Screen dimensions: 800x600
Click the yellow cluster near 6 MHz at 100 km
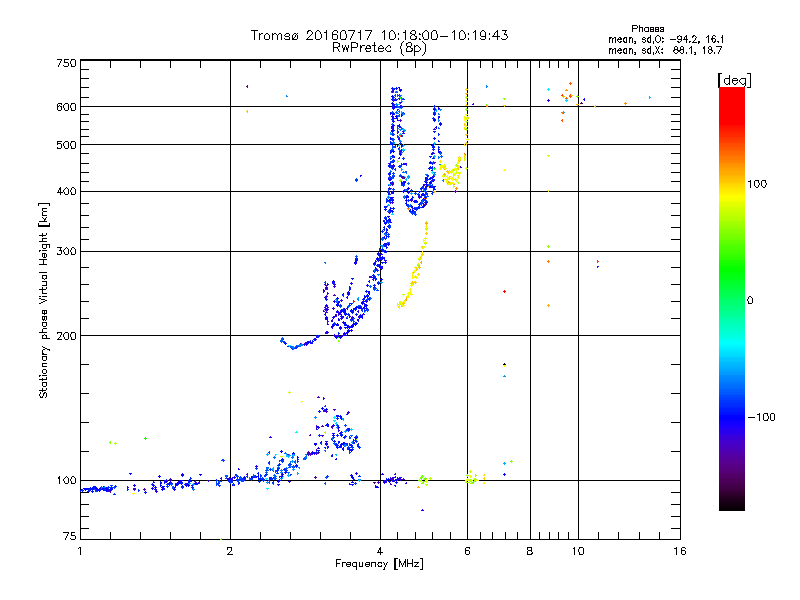tap(472, 479)
